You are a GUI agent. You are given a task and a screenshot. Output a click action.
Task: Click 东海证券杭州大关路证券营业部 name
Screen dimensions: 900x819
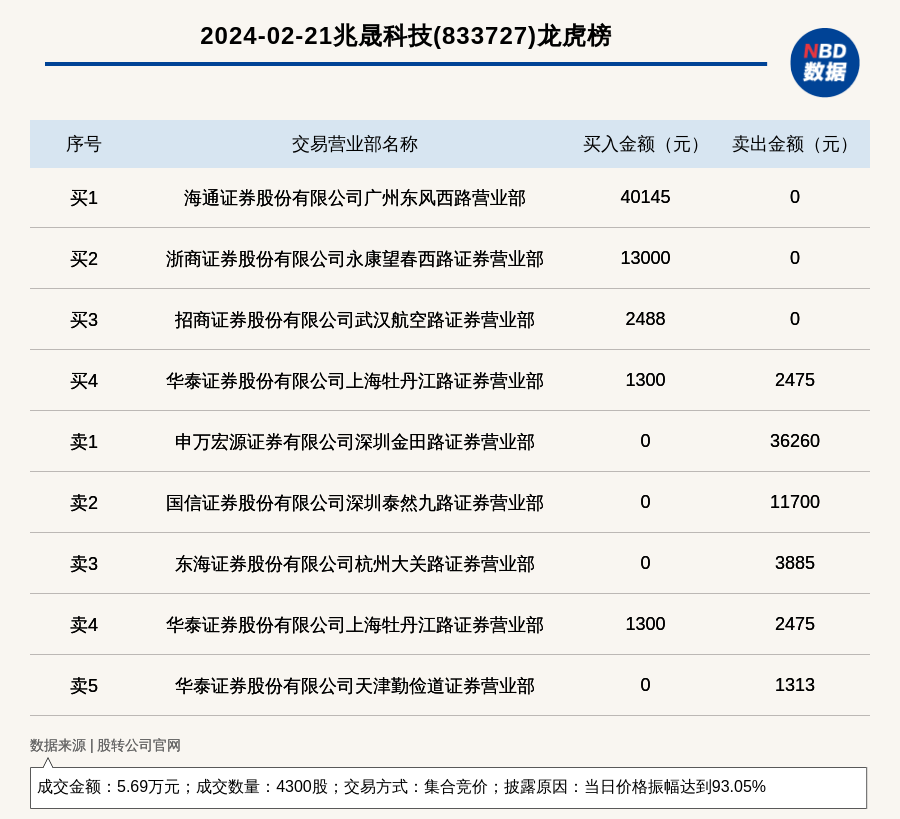coord(354,564)
